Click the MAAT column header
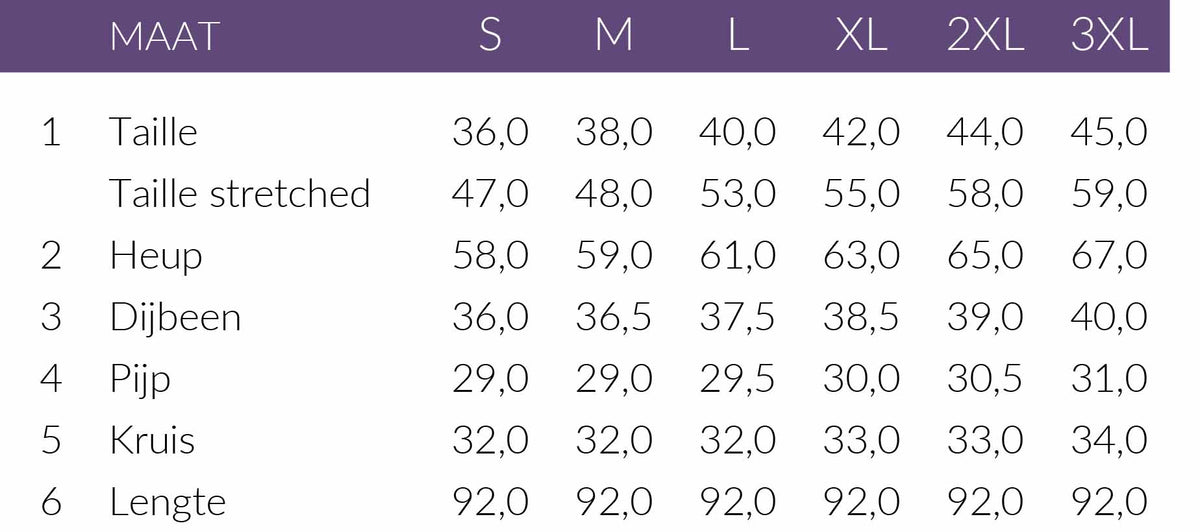 coord(164,37)
